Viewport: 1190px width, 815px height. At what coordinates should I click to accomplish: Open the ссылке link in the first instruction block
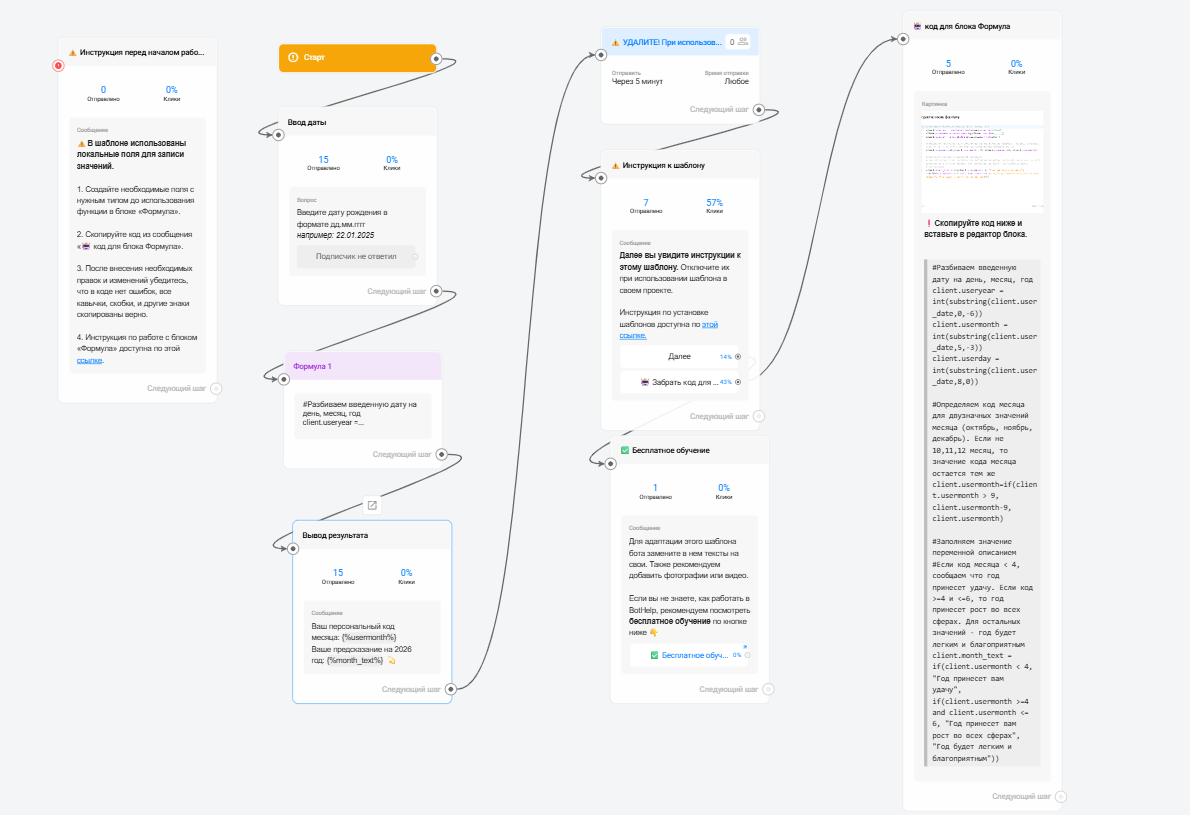pos(90,360)
